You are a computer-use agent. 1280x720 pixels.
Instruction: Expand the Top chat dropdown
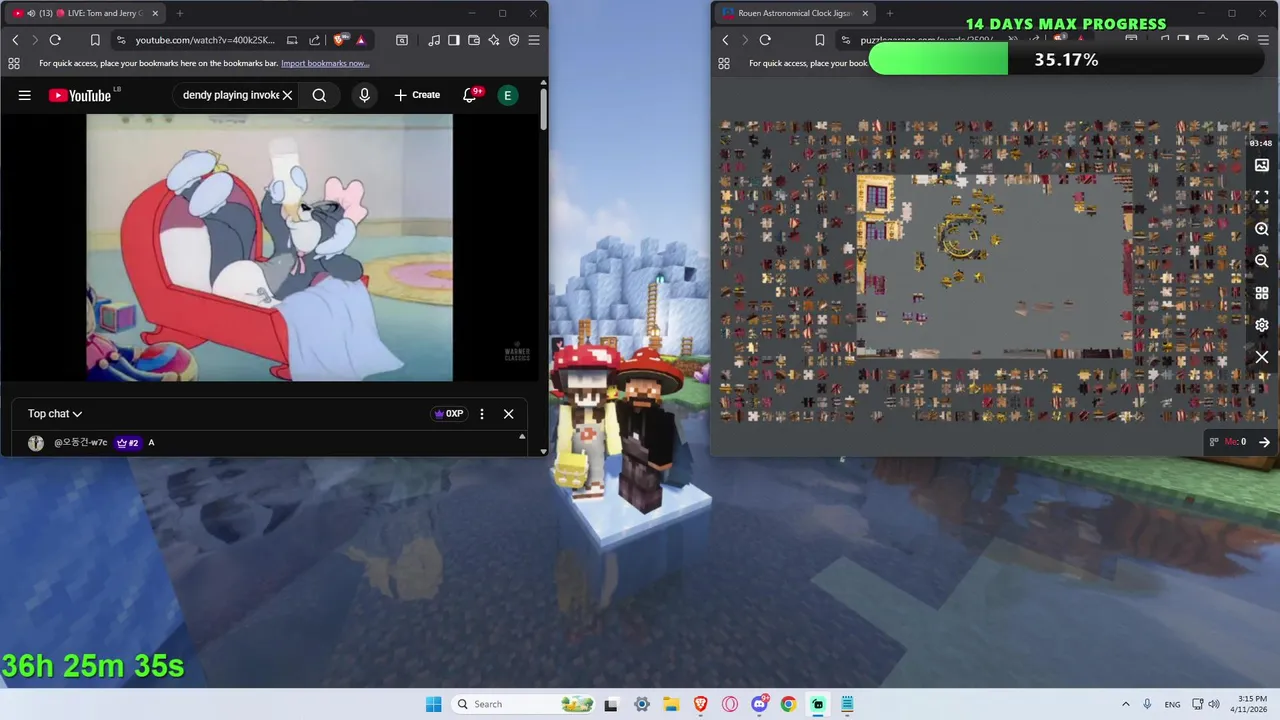click(55, 414)
